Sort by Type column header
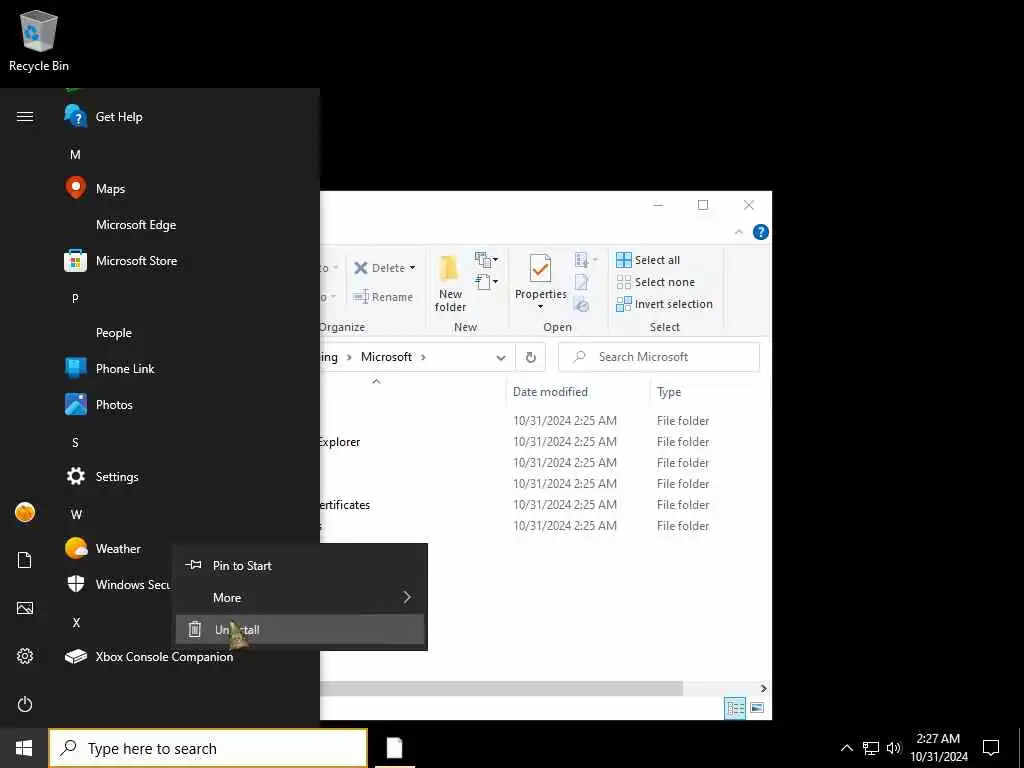Viewport: 1024px width, 768px height. [669, 392]
